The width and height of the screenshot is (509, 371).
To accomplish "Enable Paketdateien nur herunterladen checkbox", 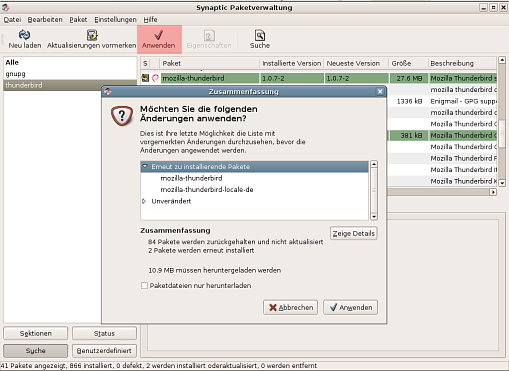I will tap(144, 286).
